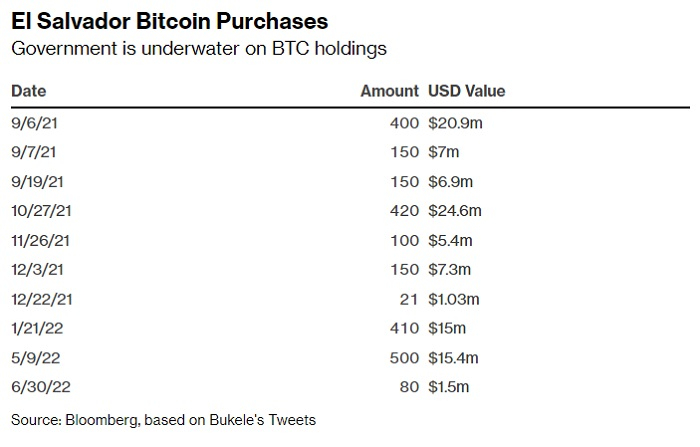Select the 12/22/21 date entry
This screenshot has width=700, height=447.
coord(40,299)
